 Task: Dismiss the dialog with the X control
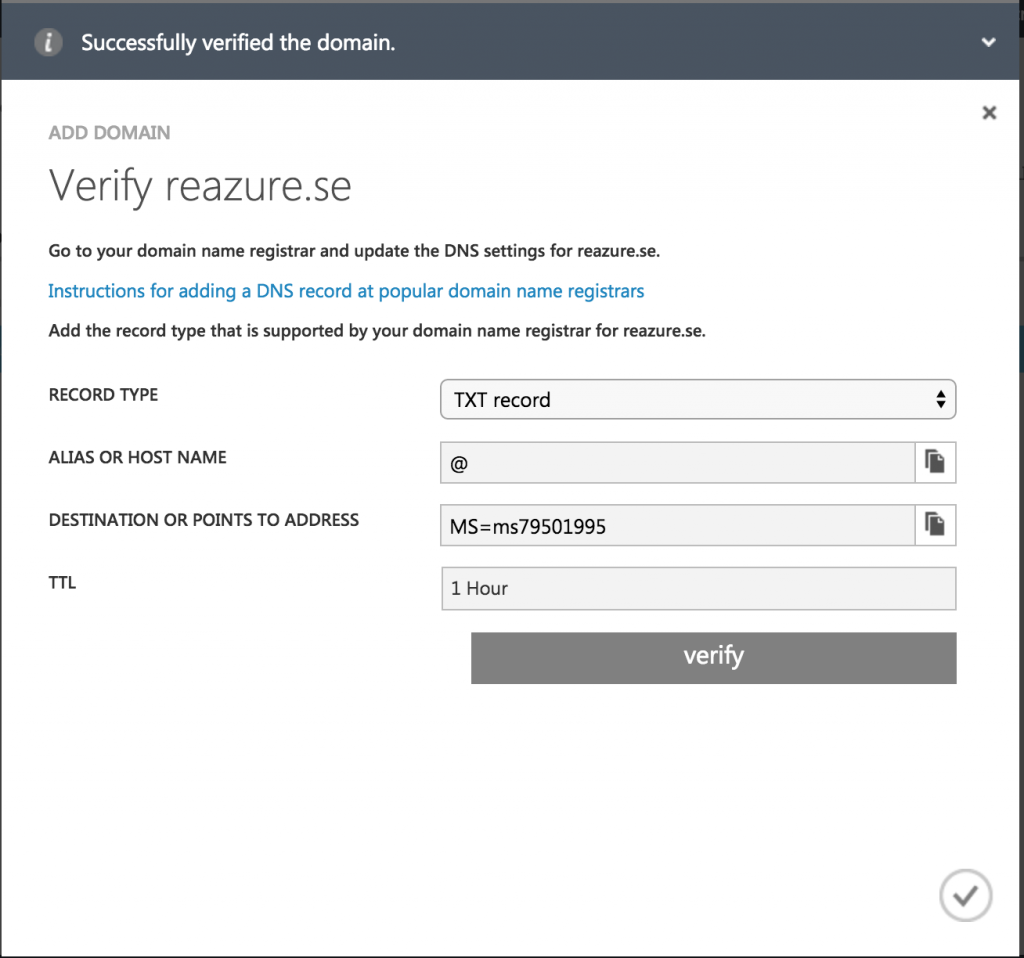point(989,112)
